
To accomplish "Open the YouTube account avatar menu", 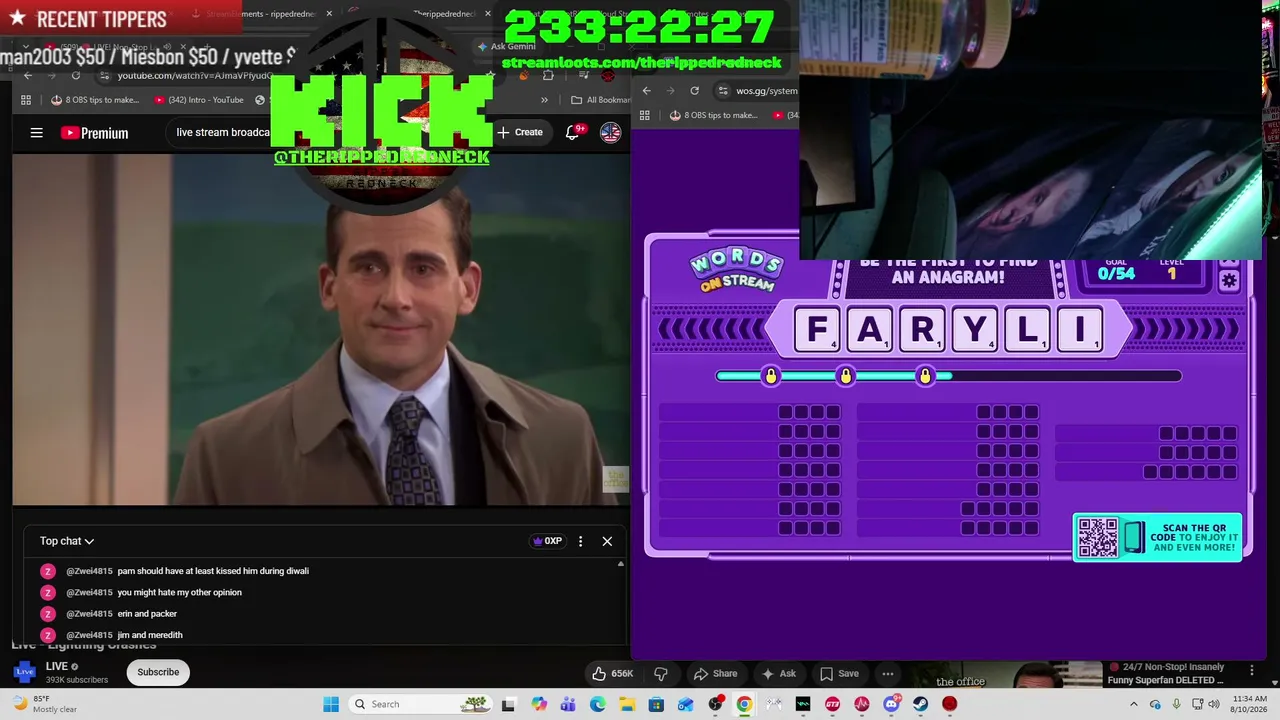I will [610, 132].
